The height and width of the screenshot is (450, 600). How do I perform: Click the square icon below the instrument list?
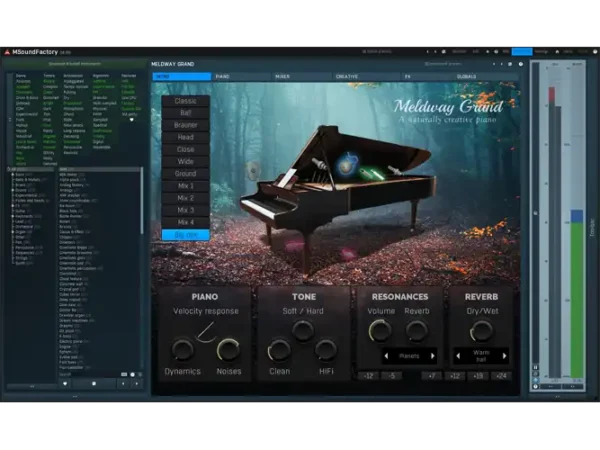(94, 383)
